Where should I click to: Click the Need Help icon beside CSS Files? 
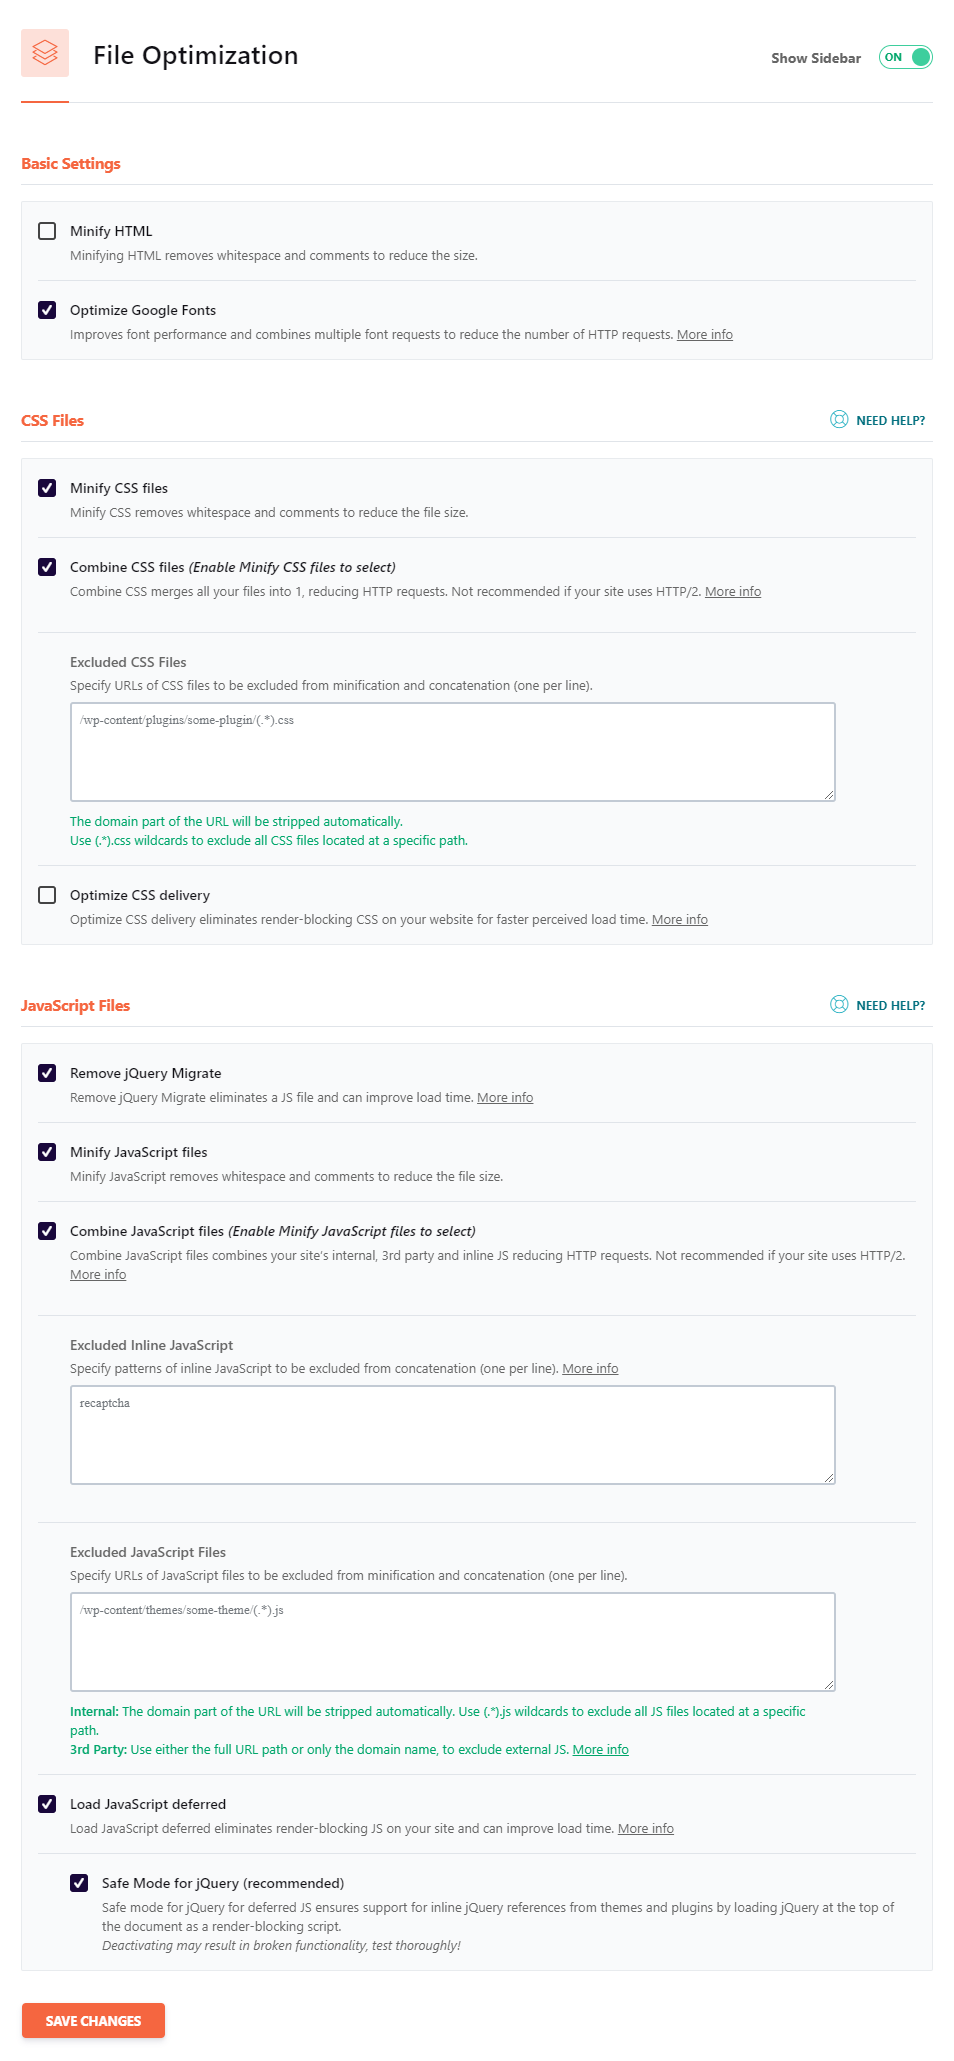point(838,420)
